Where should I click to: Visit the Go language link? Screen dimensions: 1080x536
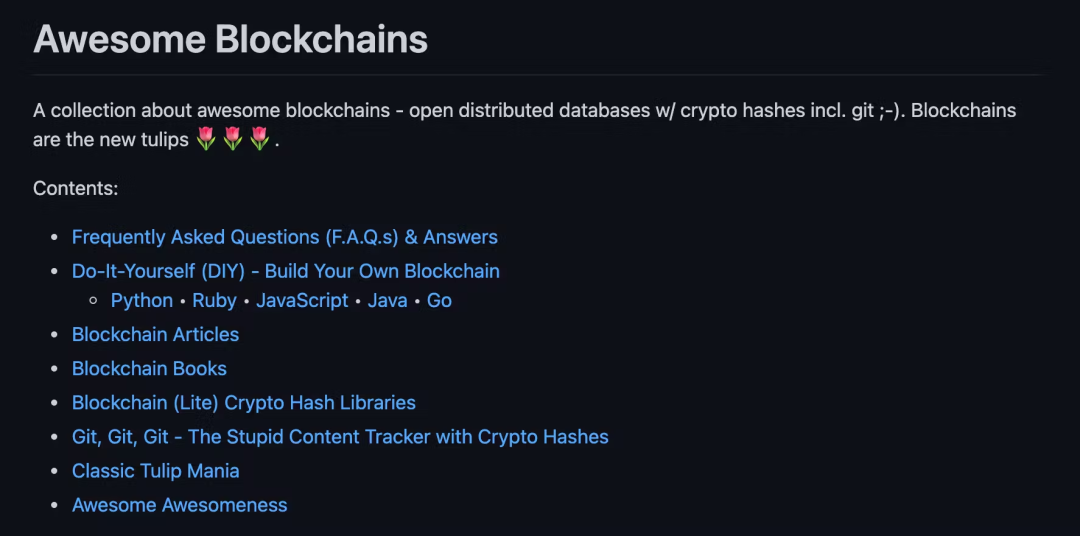pyautogui.click(x=439, y=300)
